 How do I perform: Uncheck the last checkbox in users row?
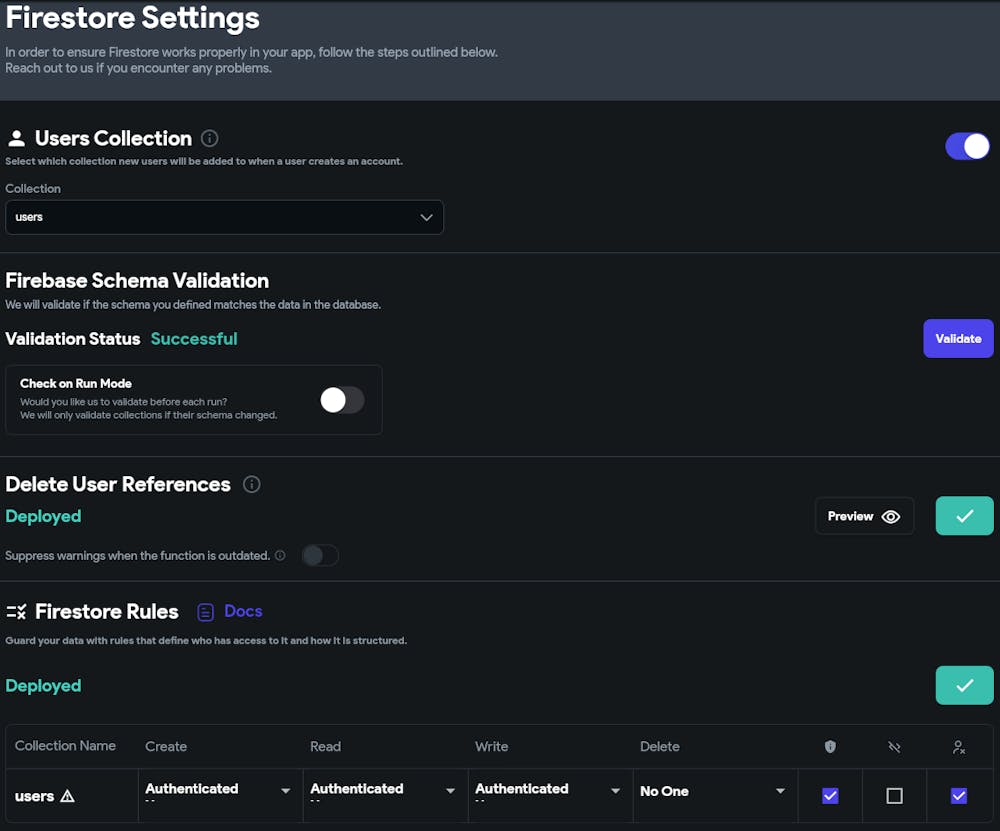[959, 795]
